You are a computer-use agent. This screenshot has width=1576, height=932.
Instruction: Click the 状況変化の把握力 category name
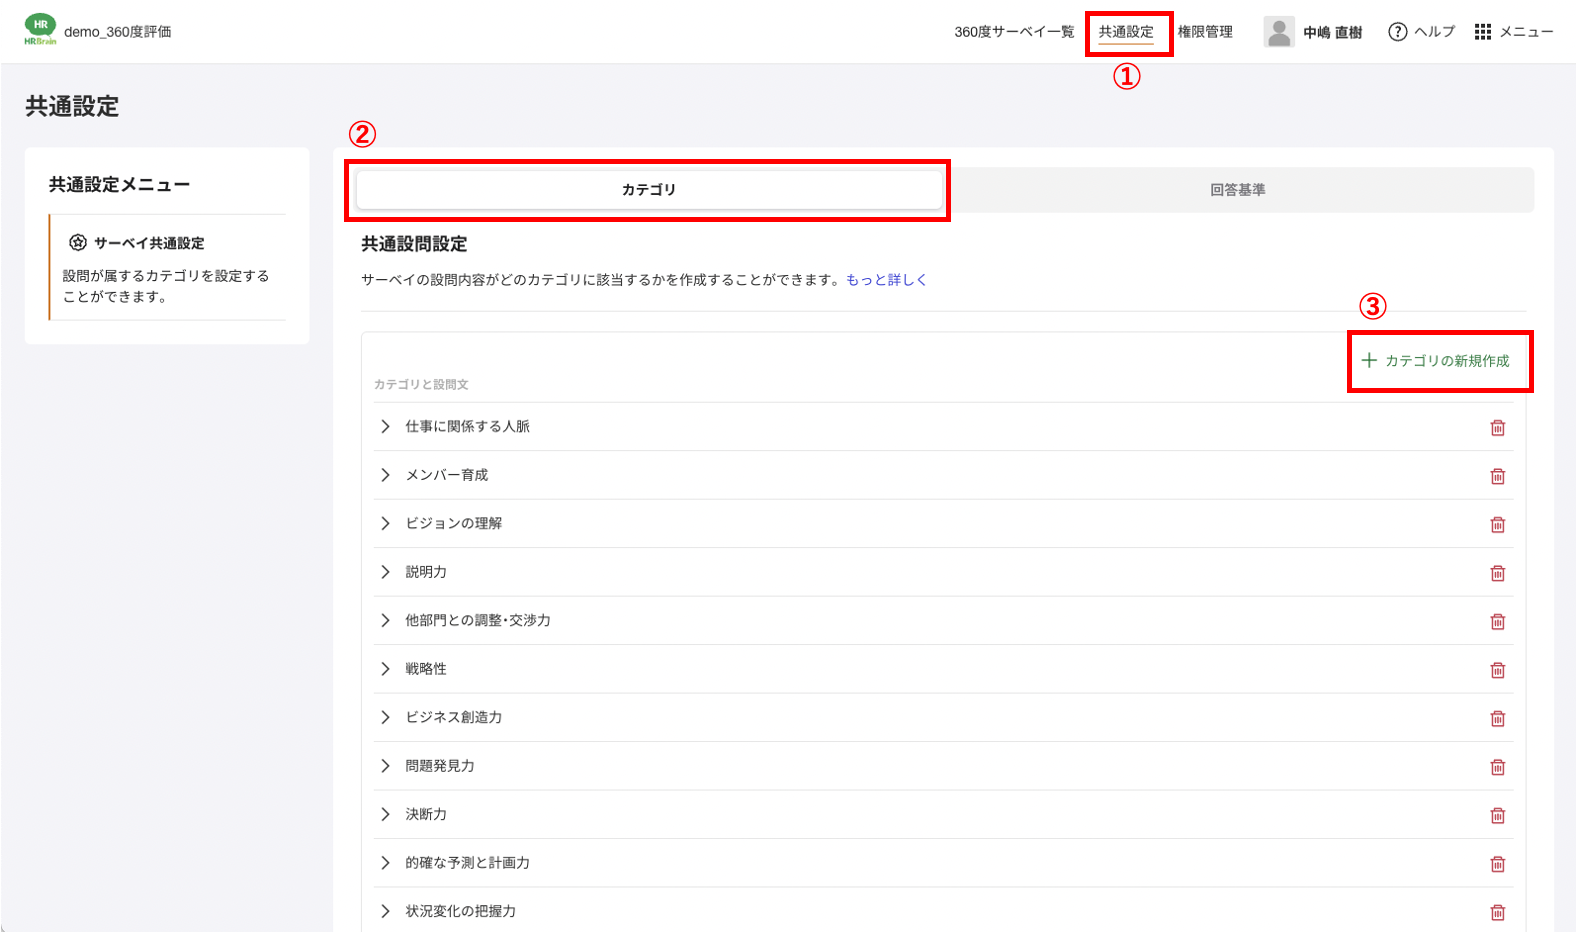[x=460, y=911]
